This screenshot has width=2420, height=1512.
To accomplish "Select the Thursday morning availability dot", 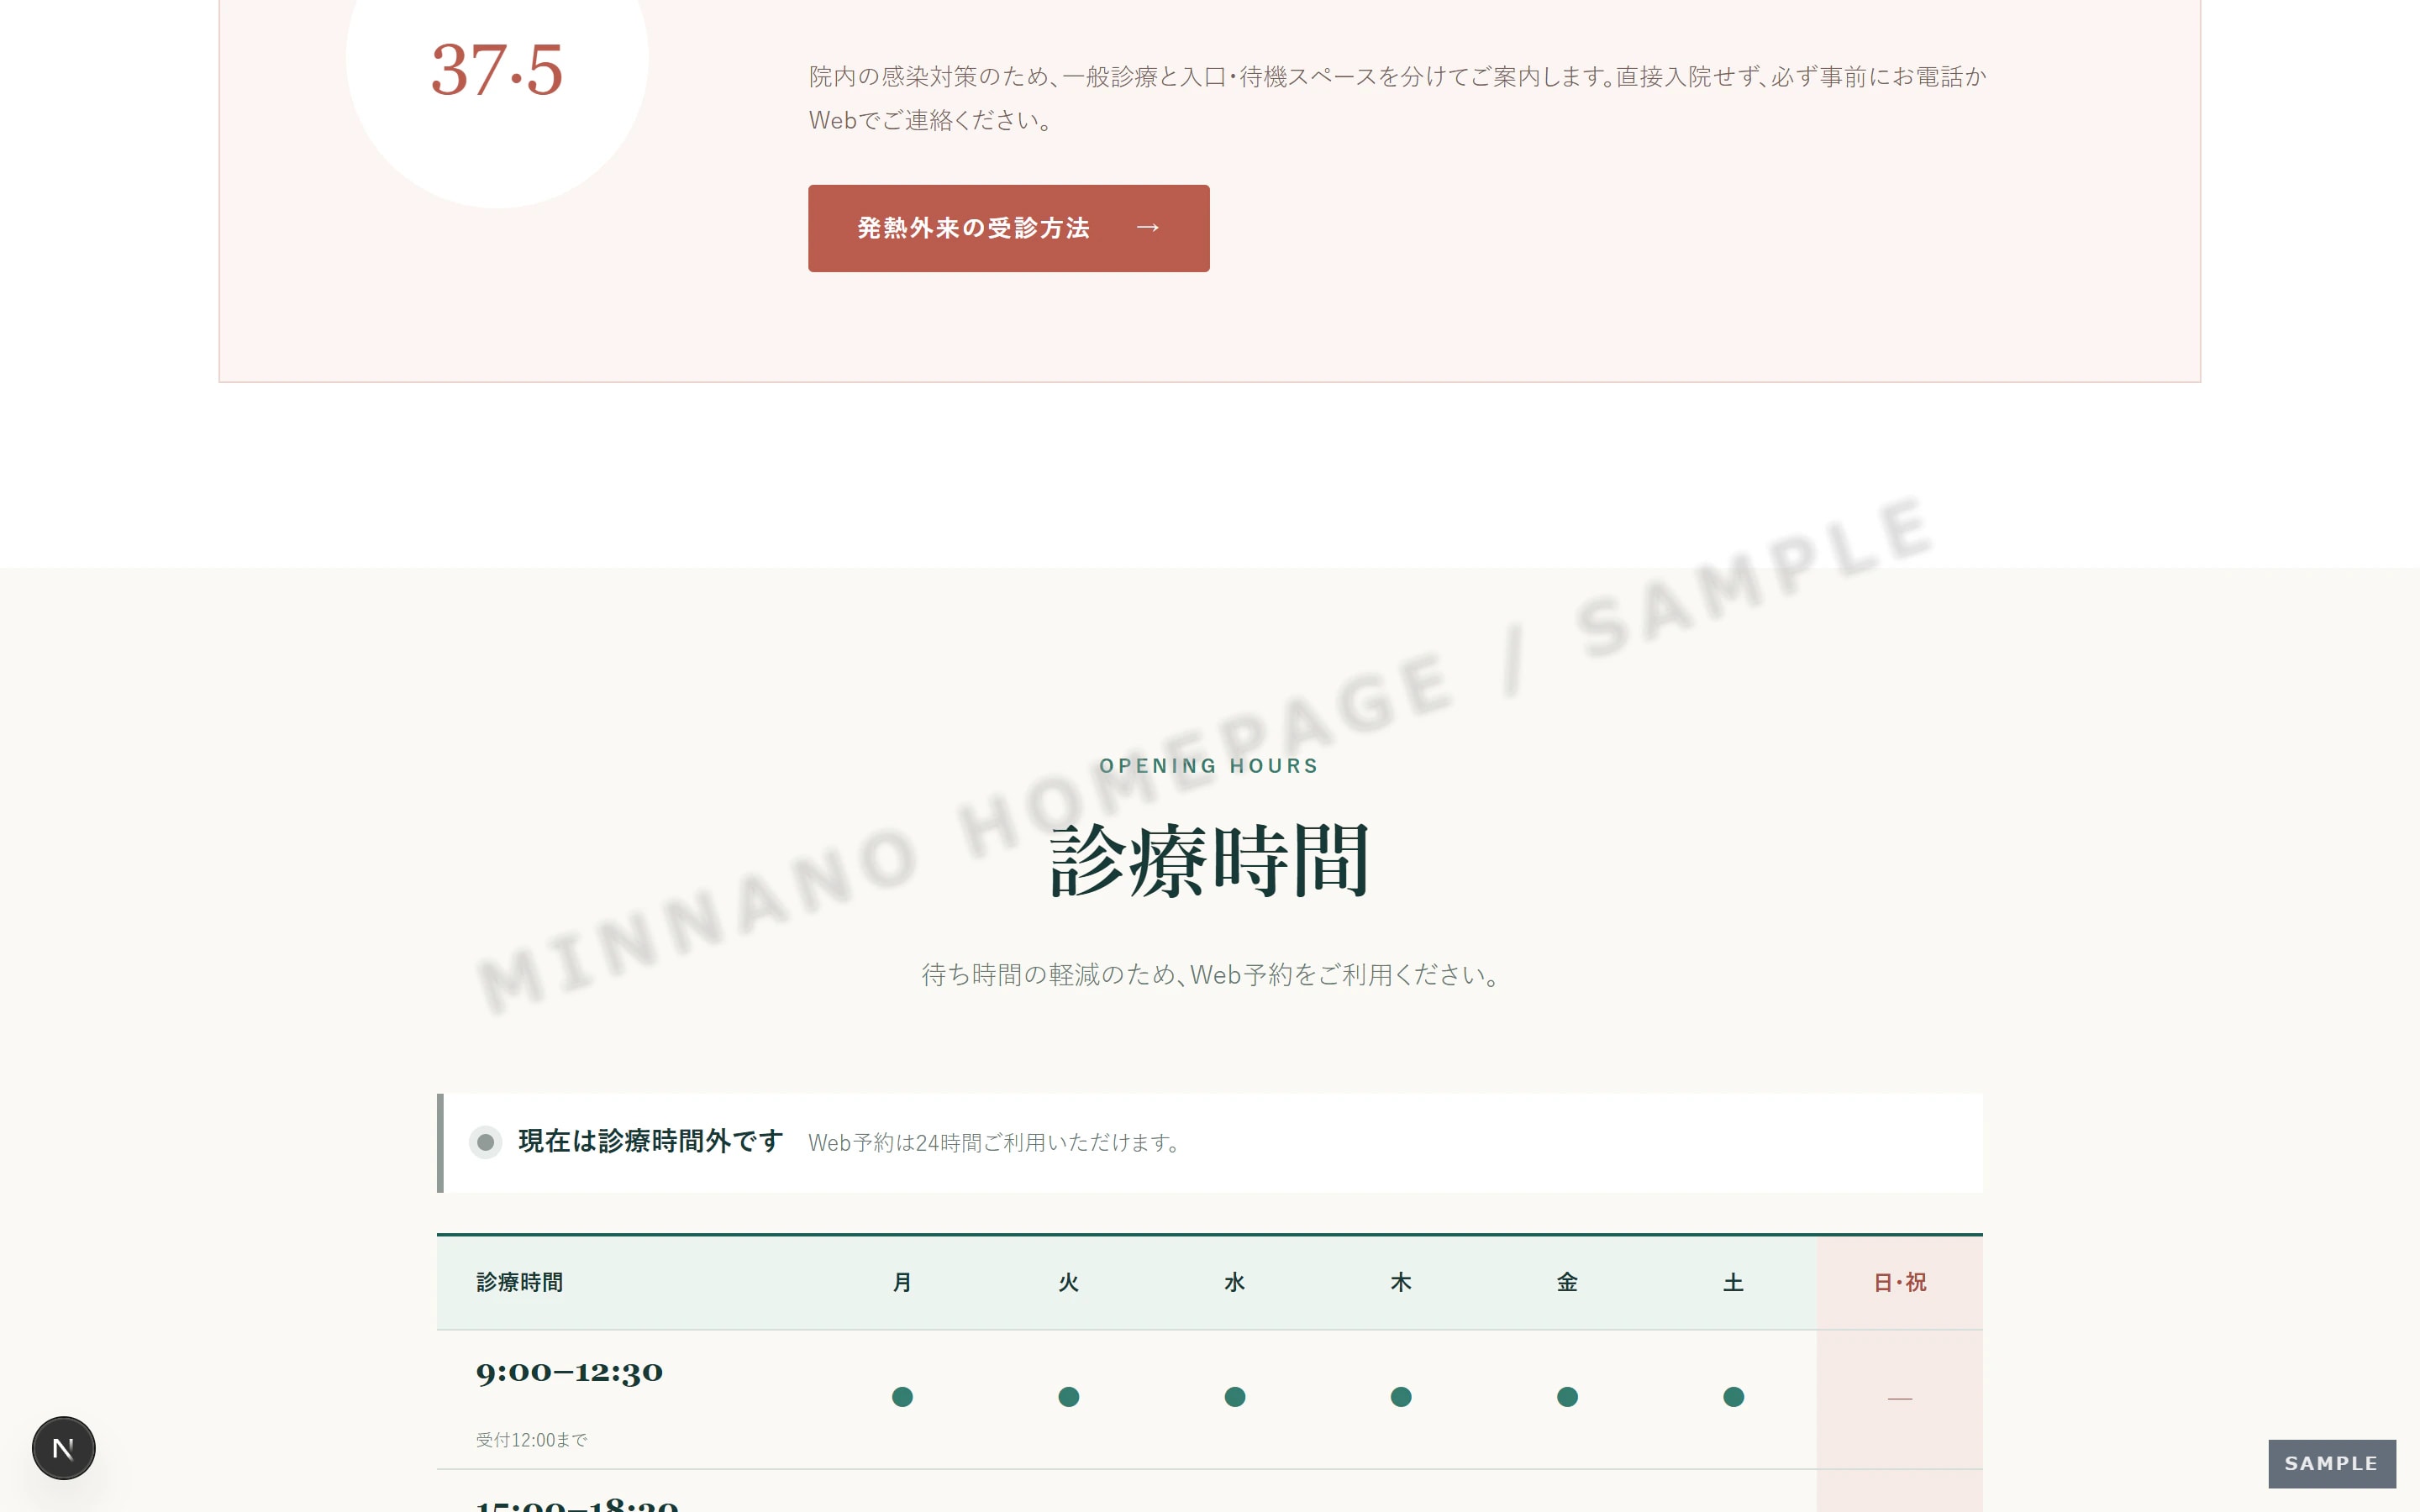I will [1401, 1396].
